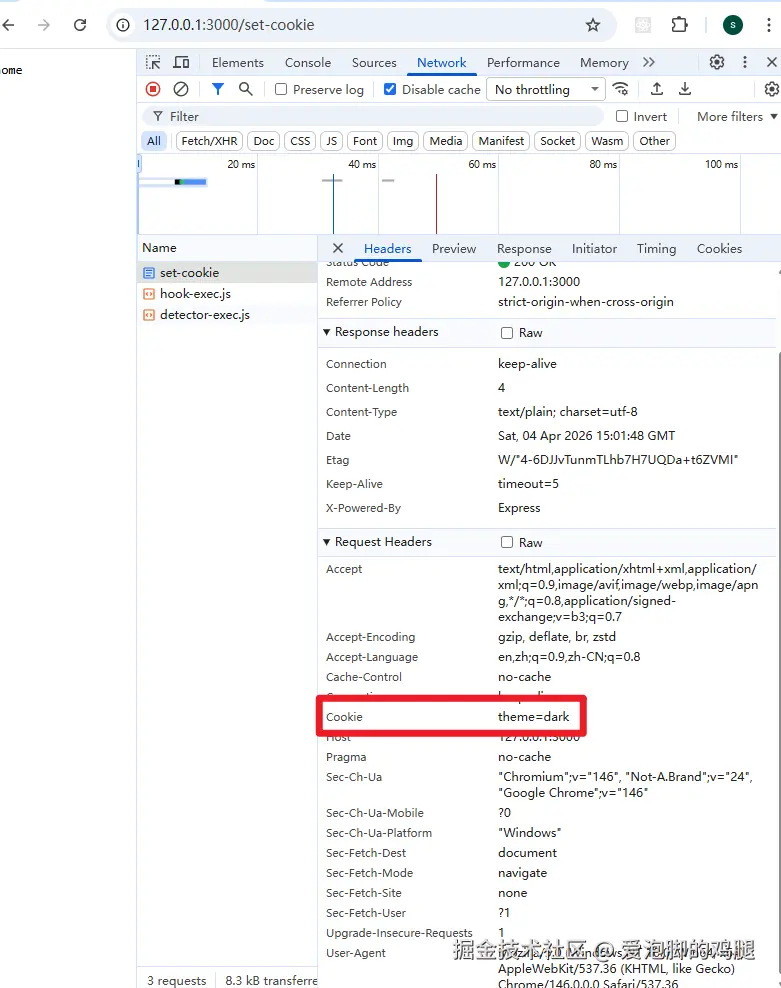Check the Invert filter checkbox
This screenshot has height=988, width=781.
point(622,116)
